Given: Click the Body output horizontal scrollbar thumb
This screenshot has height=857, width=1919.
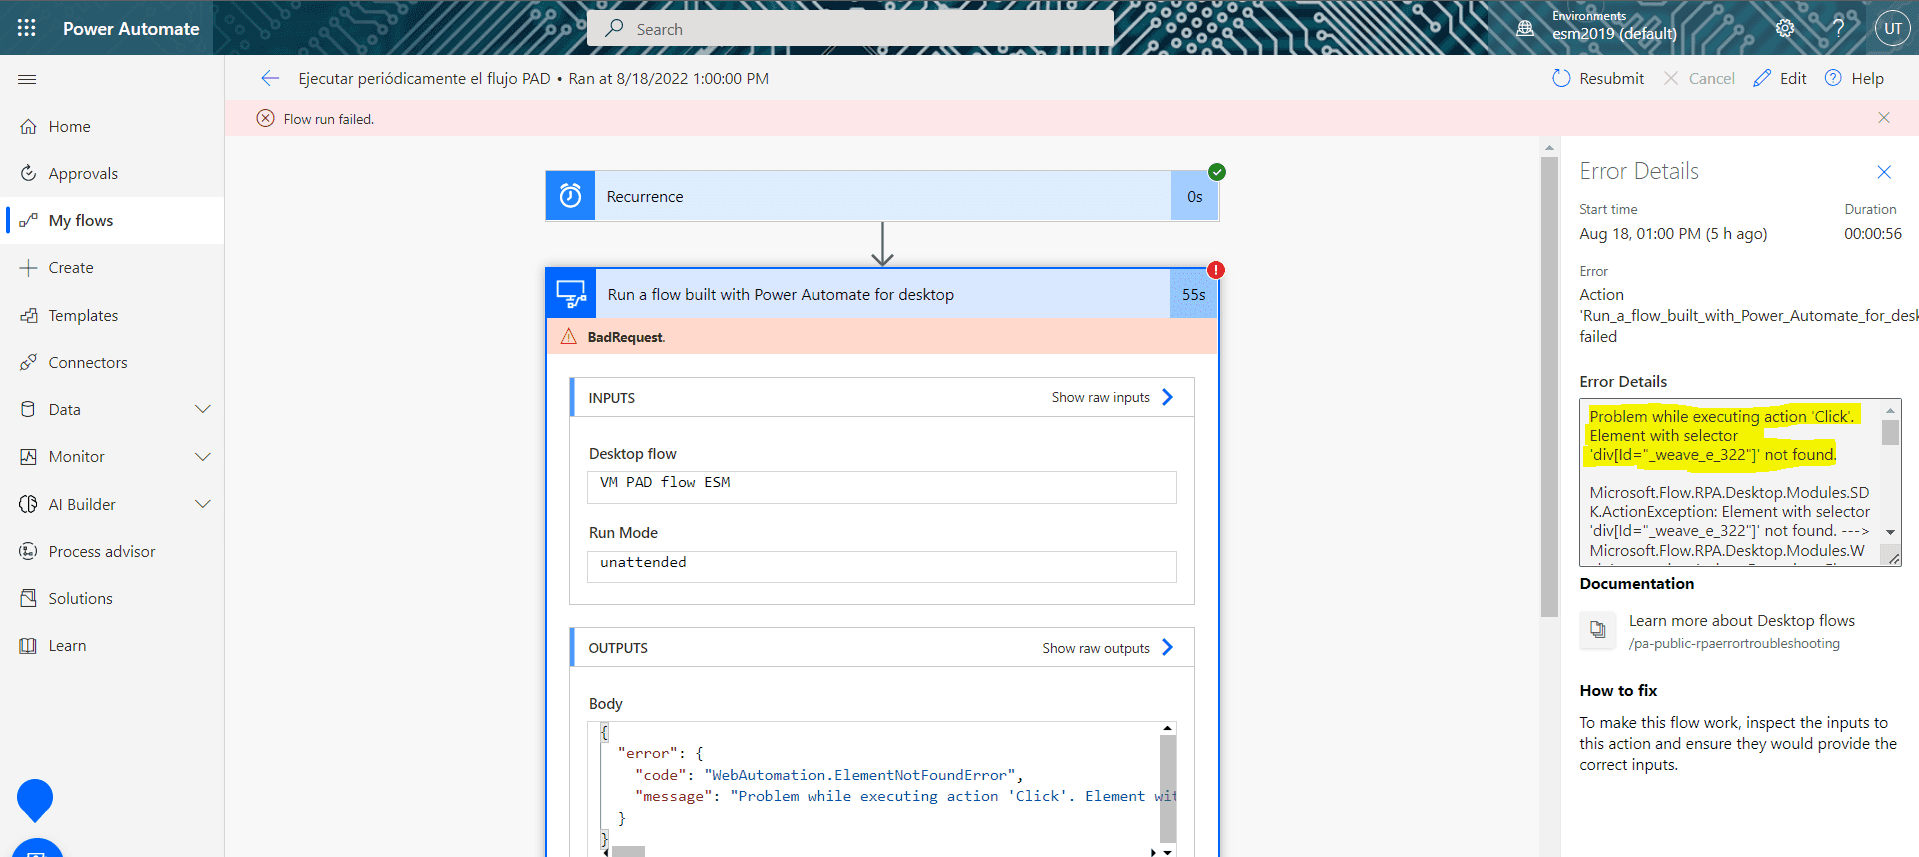Looking at the screenshot, I should click(628, 852).
